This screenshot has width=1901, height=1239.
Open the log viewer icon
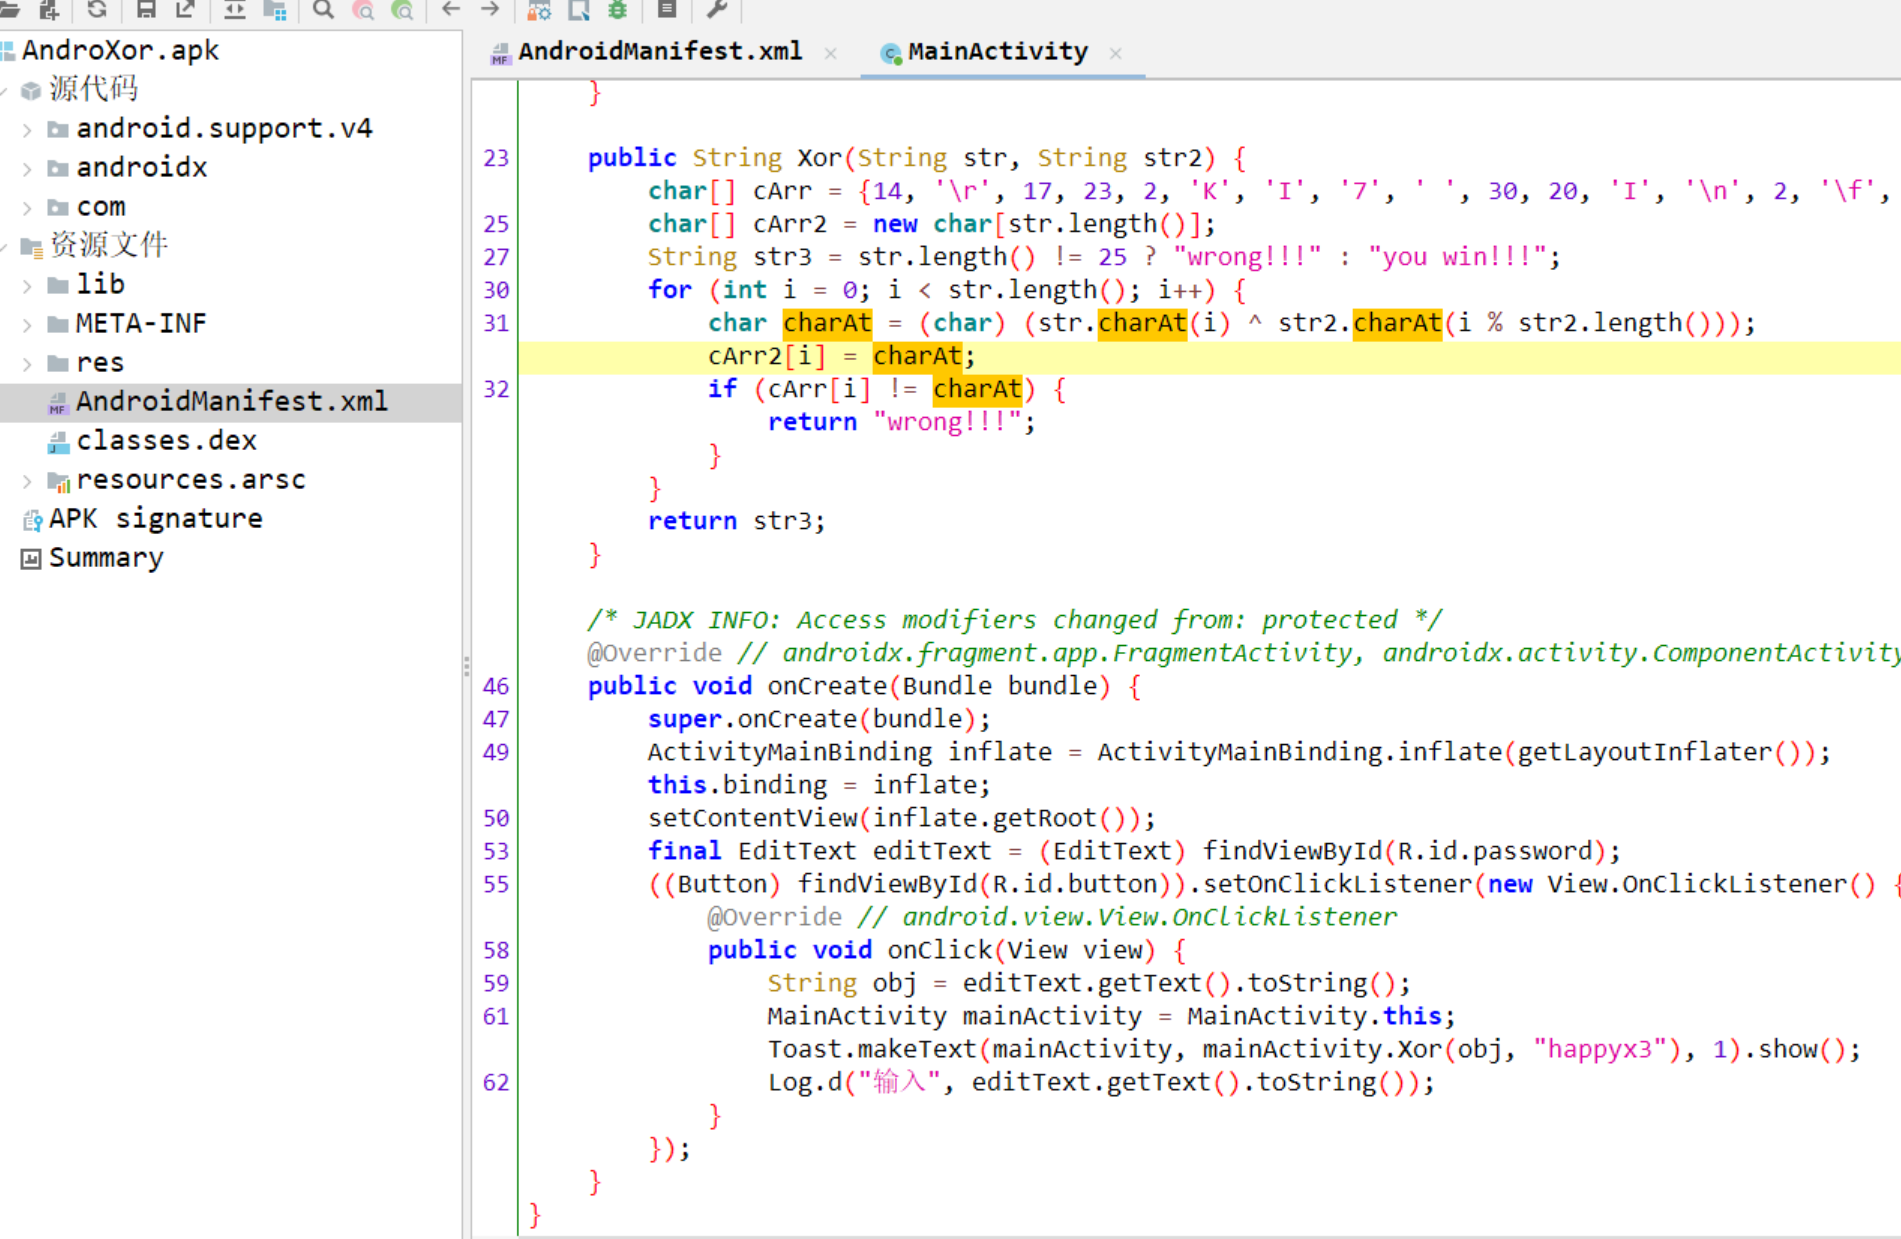pyautogui.click(x=667, y=9)
